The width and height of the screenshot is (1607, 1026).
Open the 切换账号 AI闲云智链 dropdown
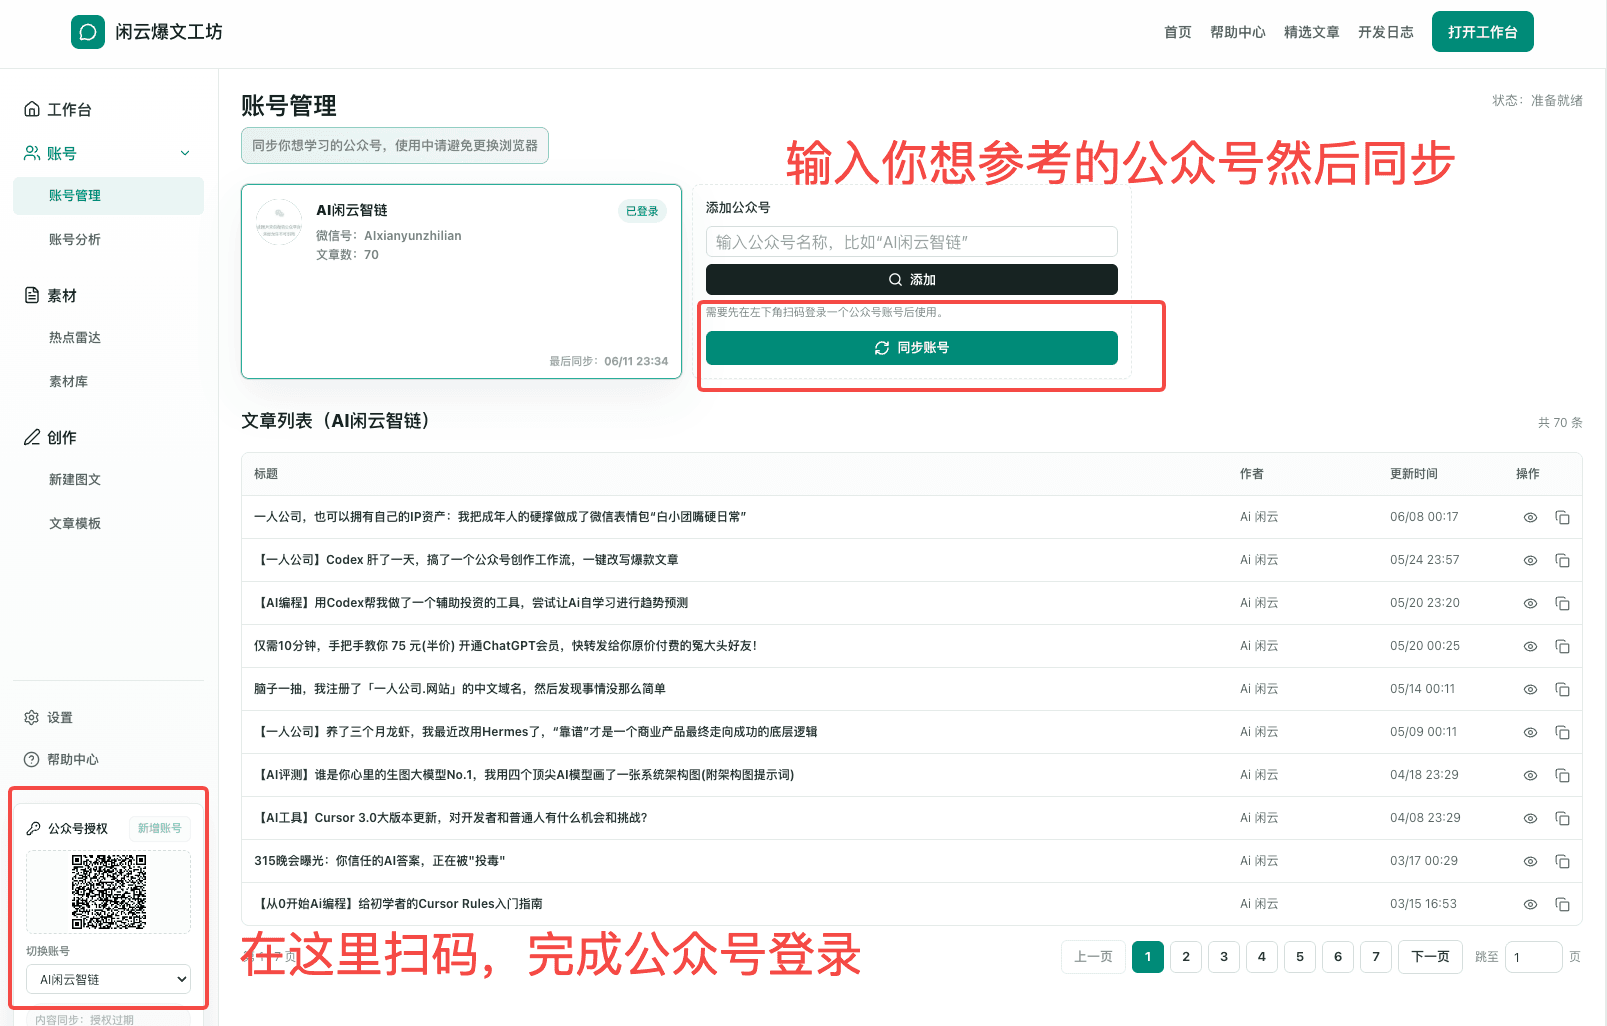[108, 979]
